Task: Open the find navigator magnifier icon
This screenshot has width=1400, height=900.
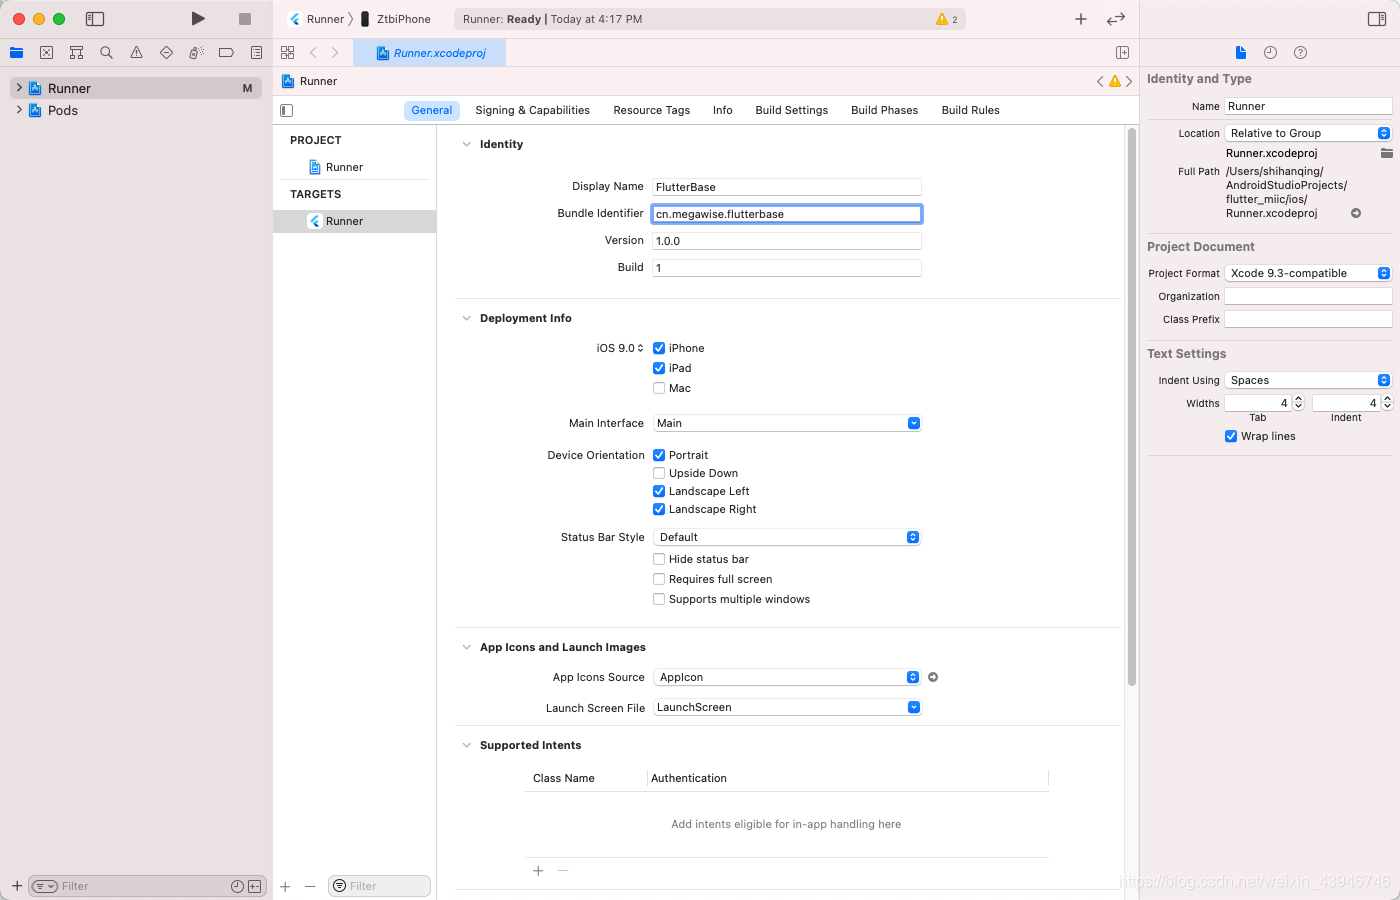Action: coord(106,53)
